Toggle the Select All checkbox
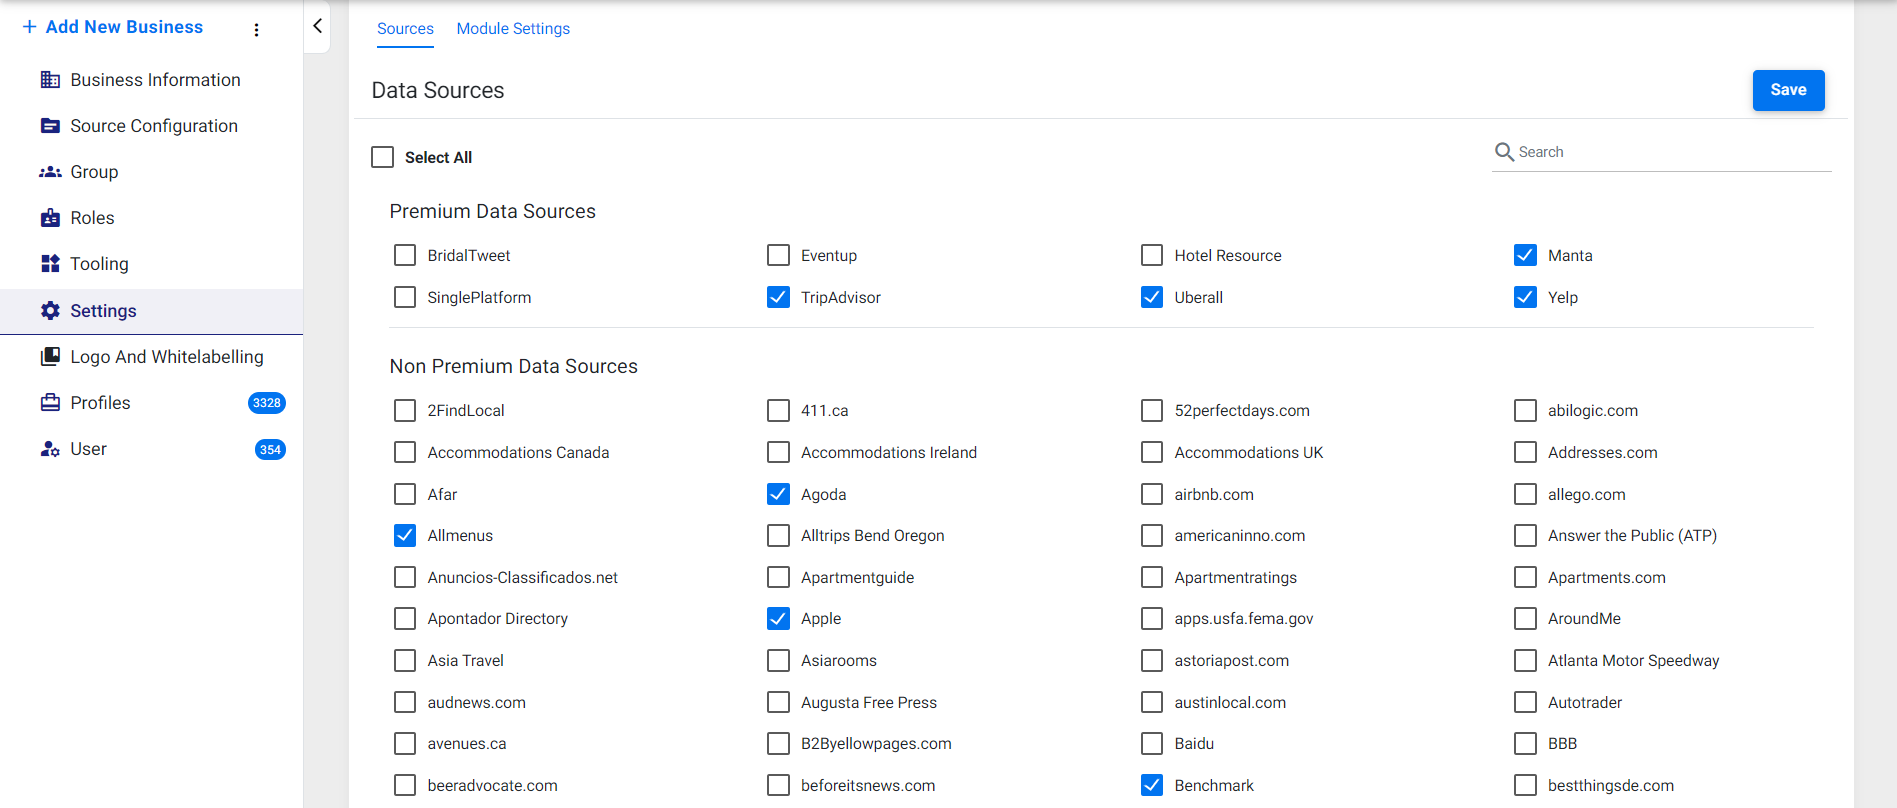The image size is (1897, 808). (x=383, y=157)
